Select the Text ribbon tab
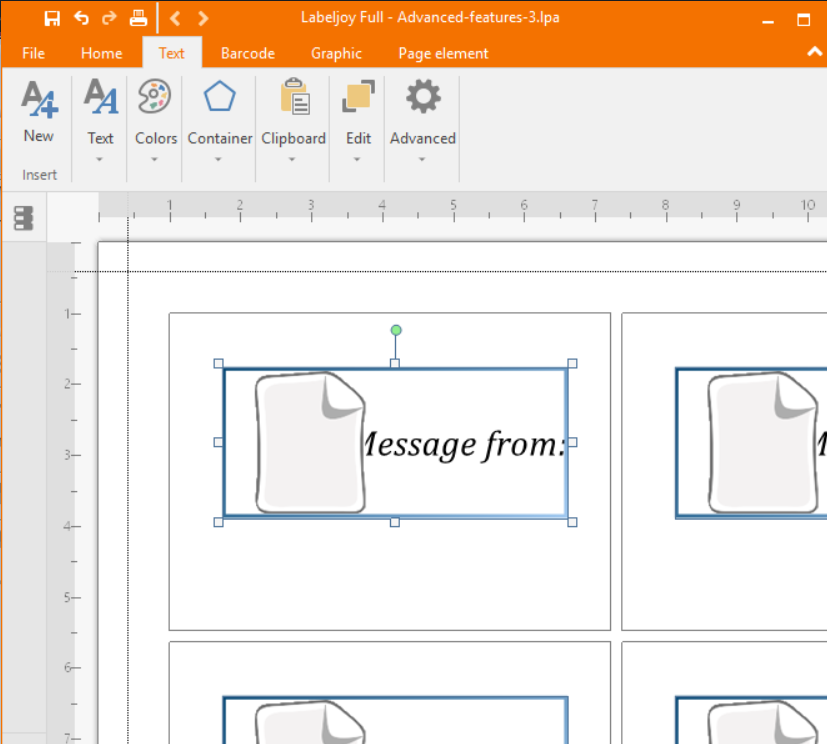The width and height of the screenshot is (827, 744). [x=171, y=53]
